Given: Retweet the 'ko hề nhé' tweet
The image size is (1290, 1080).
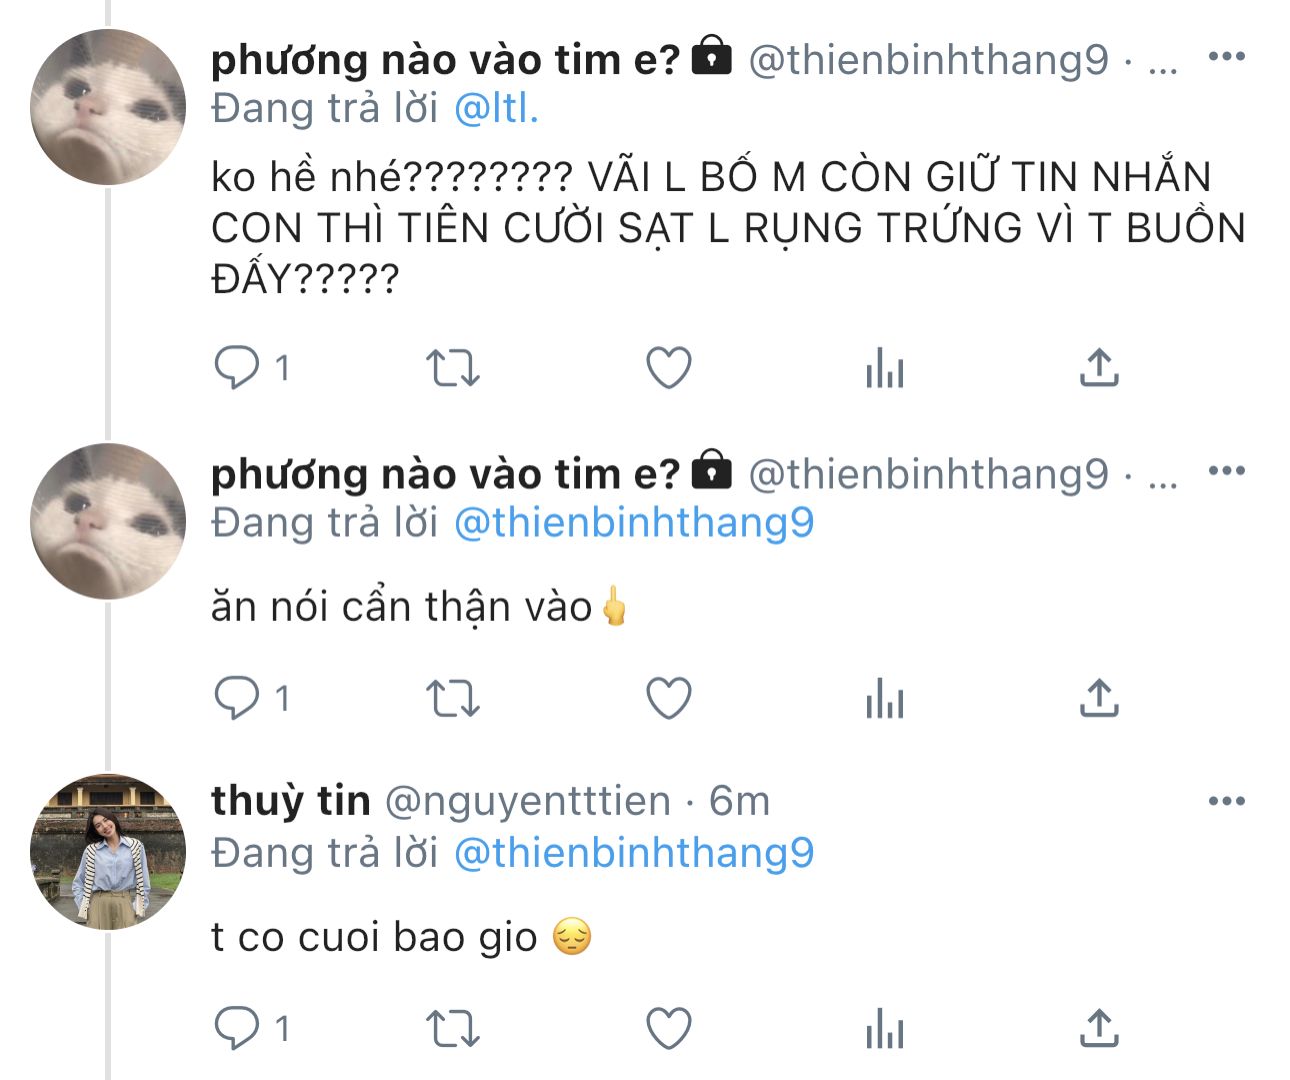Looking at the screenshot, I should (x=453, y=368).
